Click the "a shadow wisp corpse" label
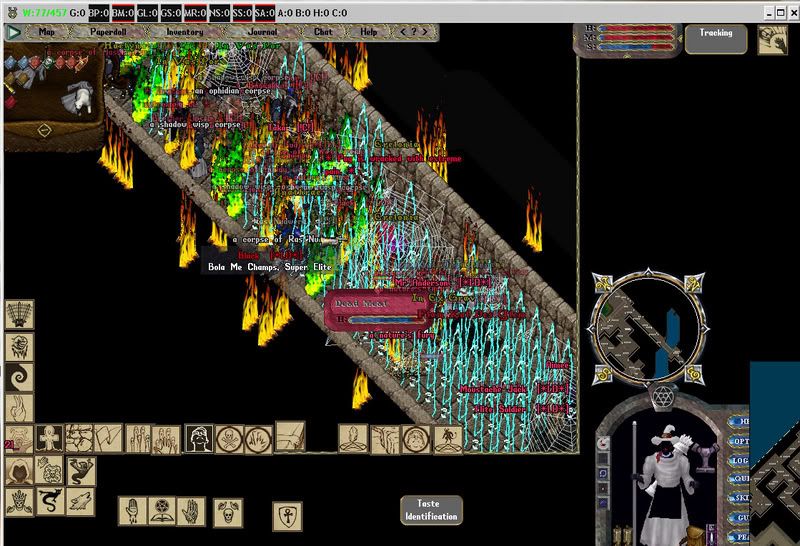Image resolution: width=800 pixels, height=546 pixels. tap(195, 124)
